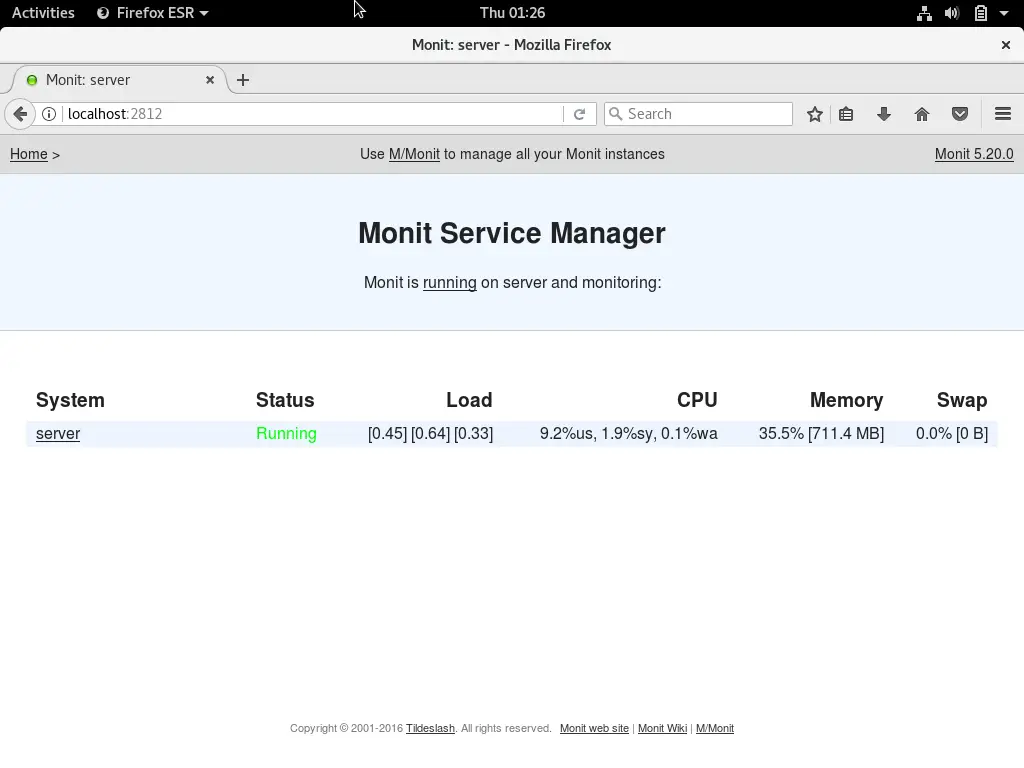Screen dimensions: 1024x768
Task: Select the Monit: server browser tab
Action: click(110, 80)
